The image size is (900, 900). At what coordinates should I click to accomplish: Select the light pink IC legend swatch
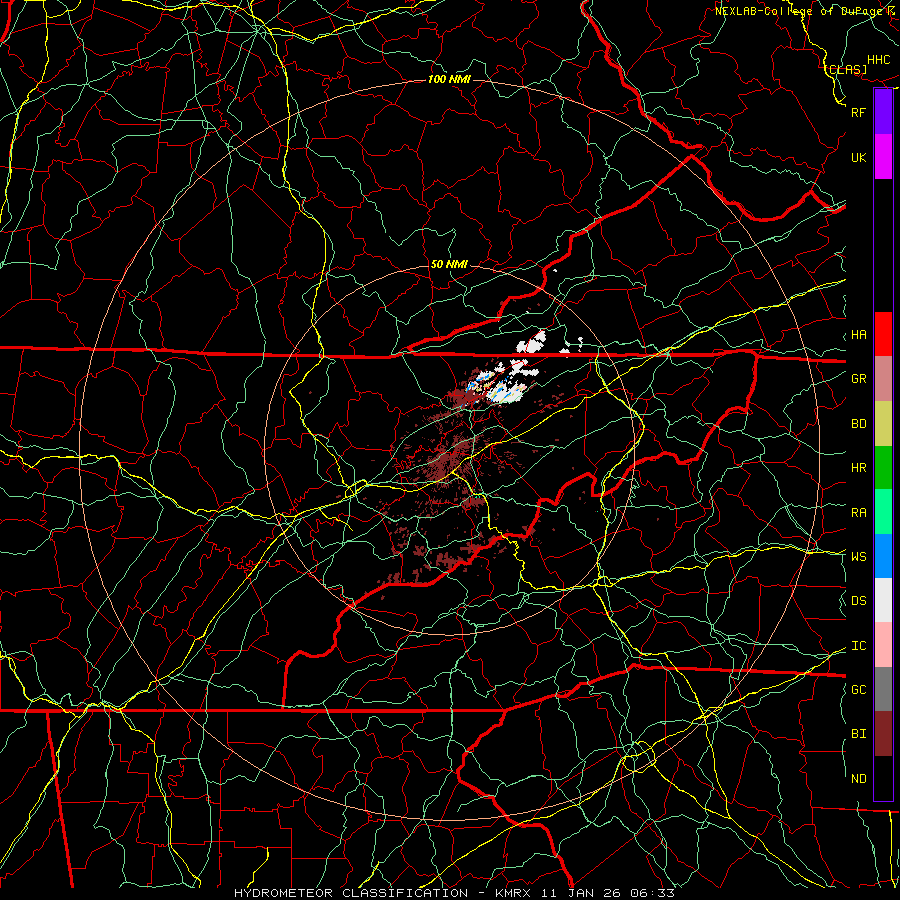click(x=883, y=645)
